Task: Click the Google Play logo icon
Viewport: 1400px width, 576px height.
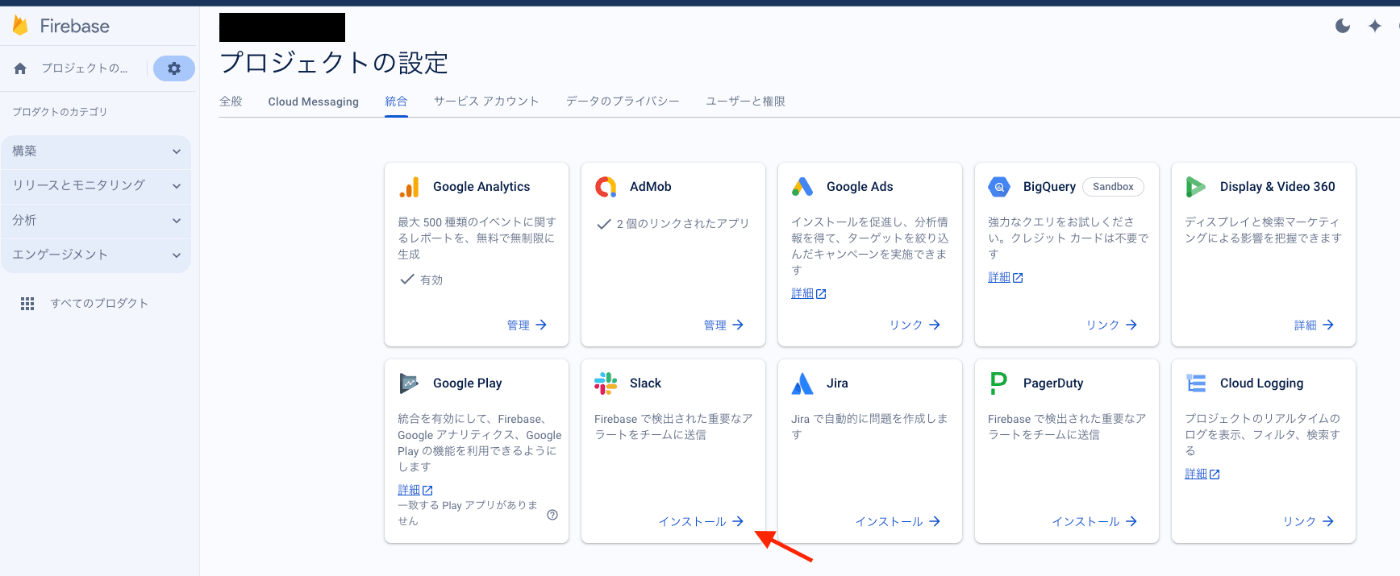Action: click(x=409, y=383)
